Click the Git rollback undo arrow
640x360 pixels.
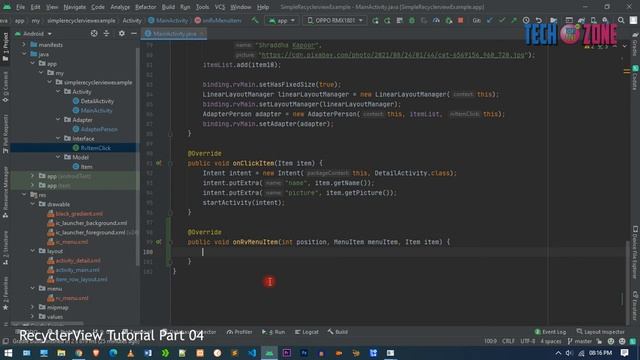pyautogui.click(x=539, y=20)
